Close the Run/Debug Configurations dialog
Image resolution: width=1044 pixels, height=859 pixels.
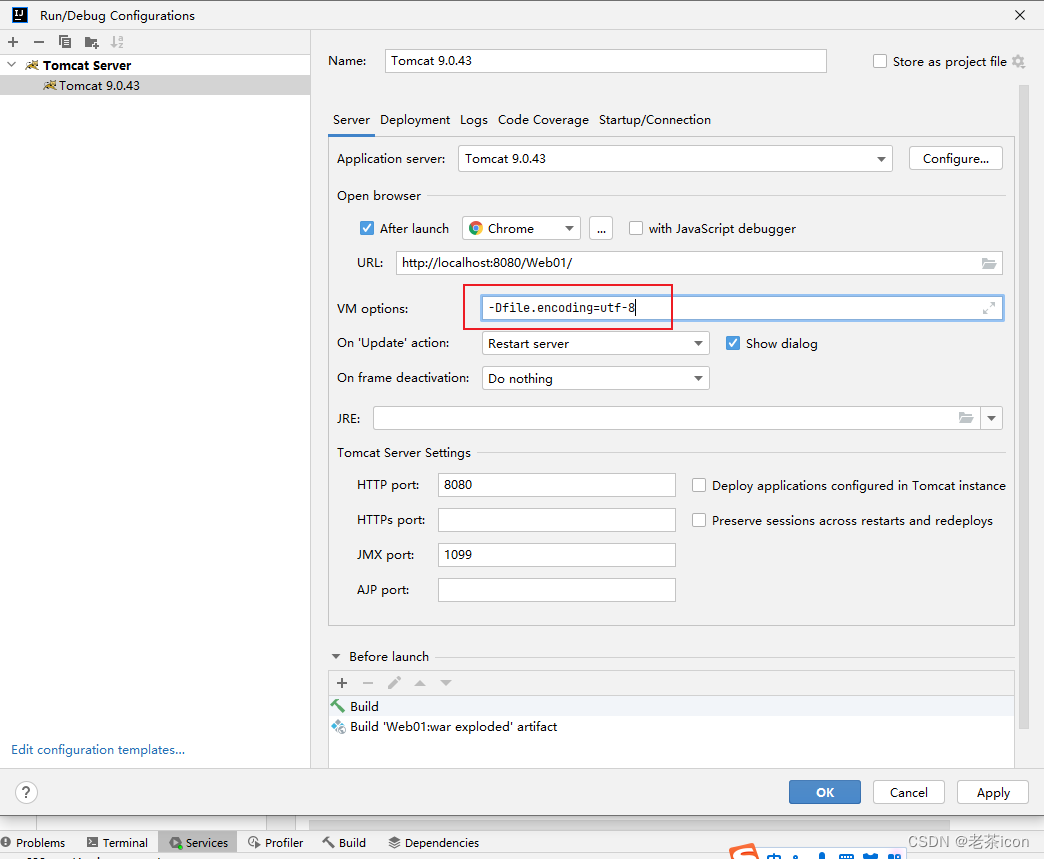pyautogui.click(x=1019, y=15)
